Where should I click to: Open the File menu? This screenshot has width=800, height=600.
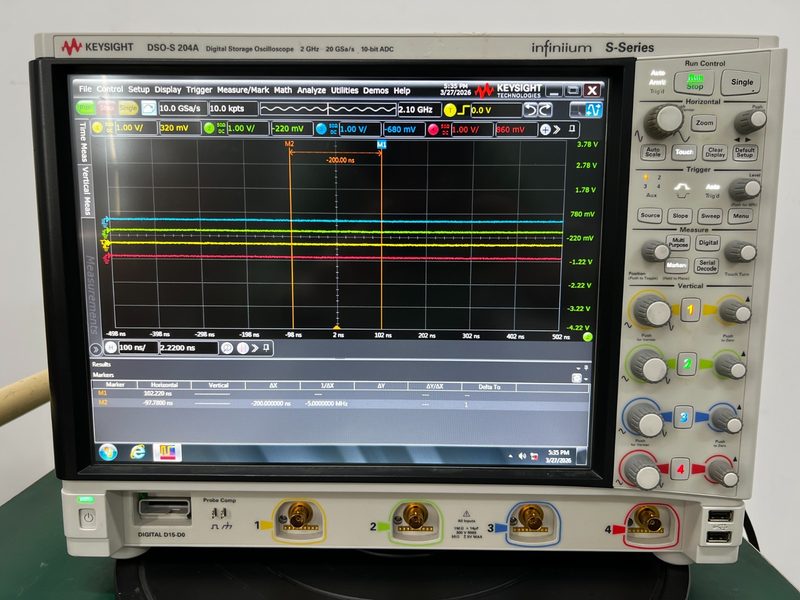(85, 89)
